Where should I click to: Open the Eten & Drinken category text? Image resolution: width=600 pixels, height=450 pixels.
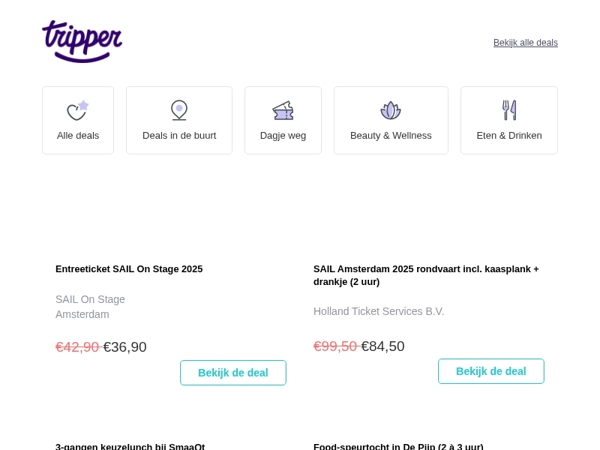(509, 135)
